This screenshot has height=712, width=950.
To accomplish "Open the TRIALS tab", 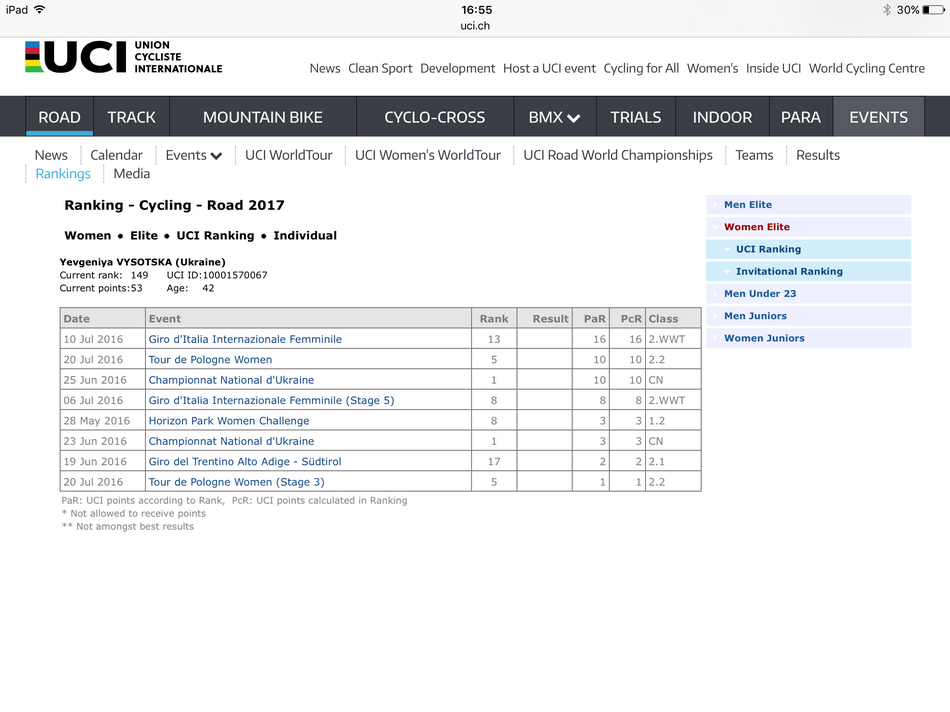I will (636, 117).
